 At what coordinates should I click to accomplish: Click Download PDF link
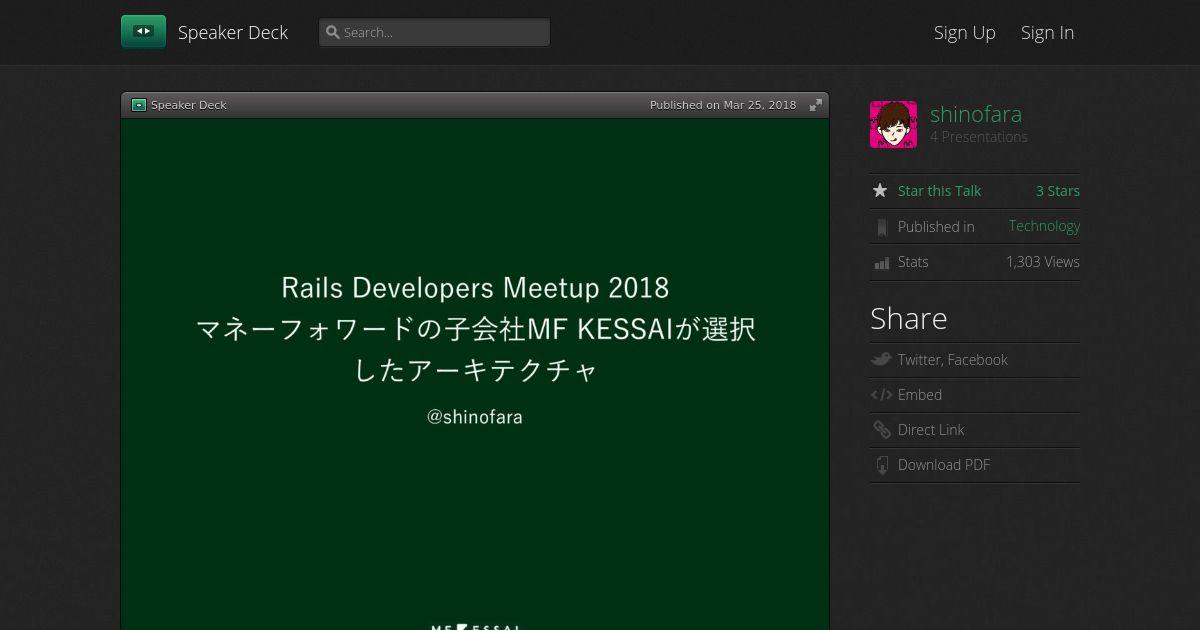coord(944,465)
